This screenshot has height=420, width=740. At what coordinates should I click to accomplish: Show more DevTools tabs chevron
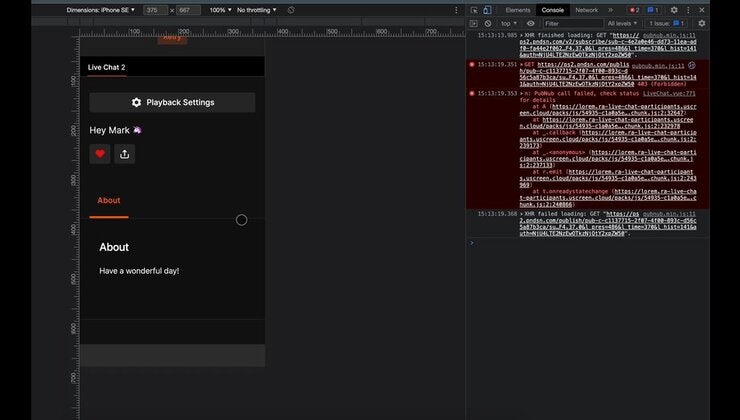coord(610,10)
